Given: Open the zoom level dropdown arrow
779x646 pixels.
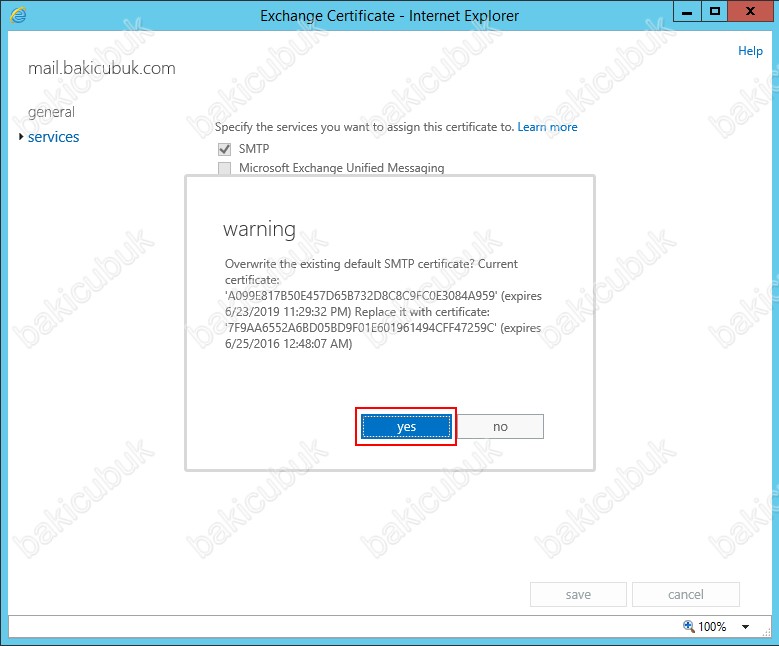Looking at the screenshot, I should pos(745,627).
